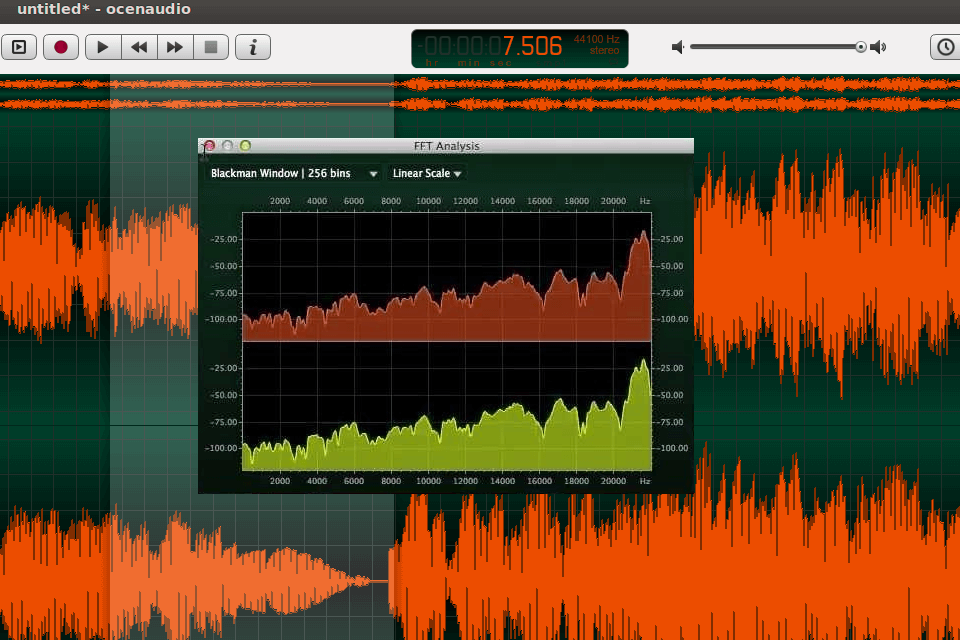The height and width of the screenshot is (640, 960).
Task: Click the time display showing 7.506
Action: click(519, 48)
